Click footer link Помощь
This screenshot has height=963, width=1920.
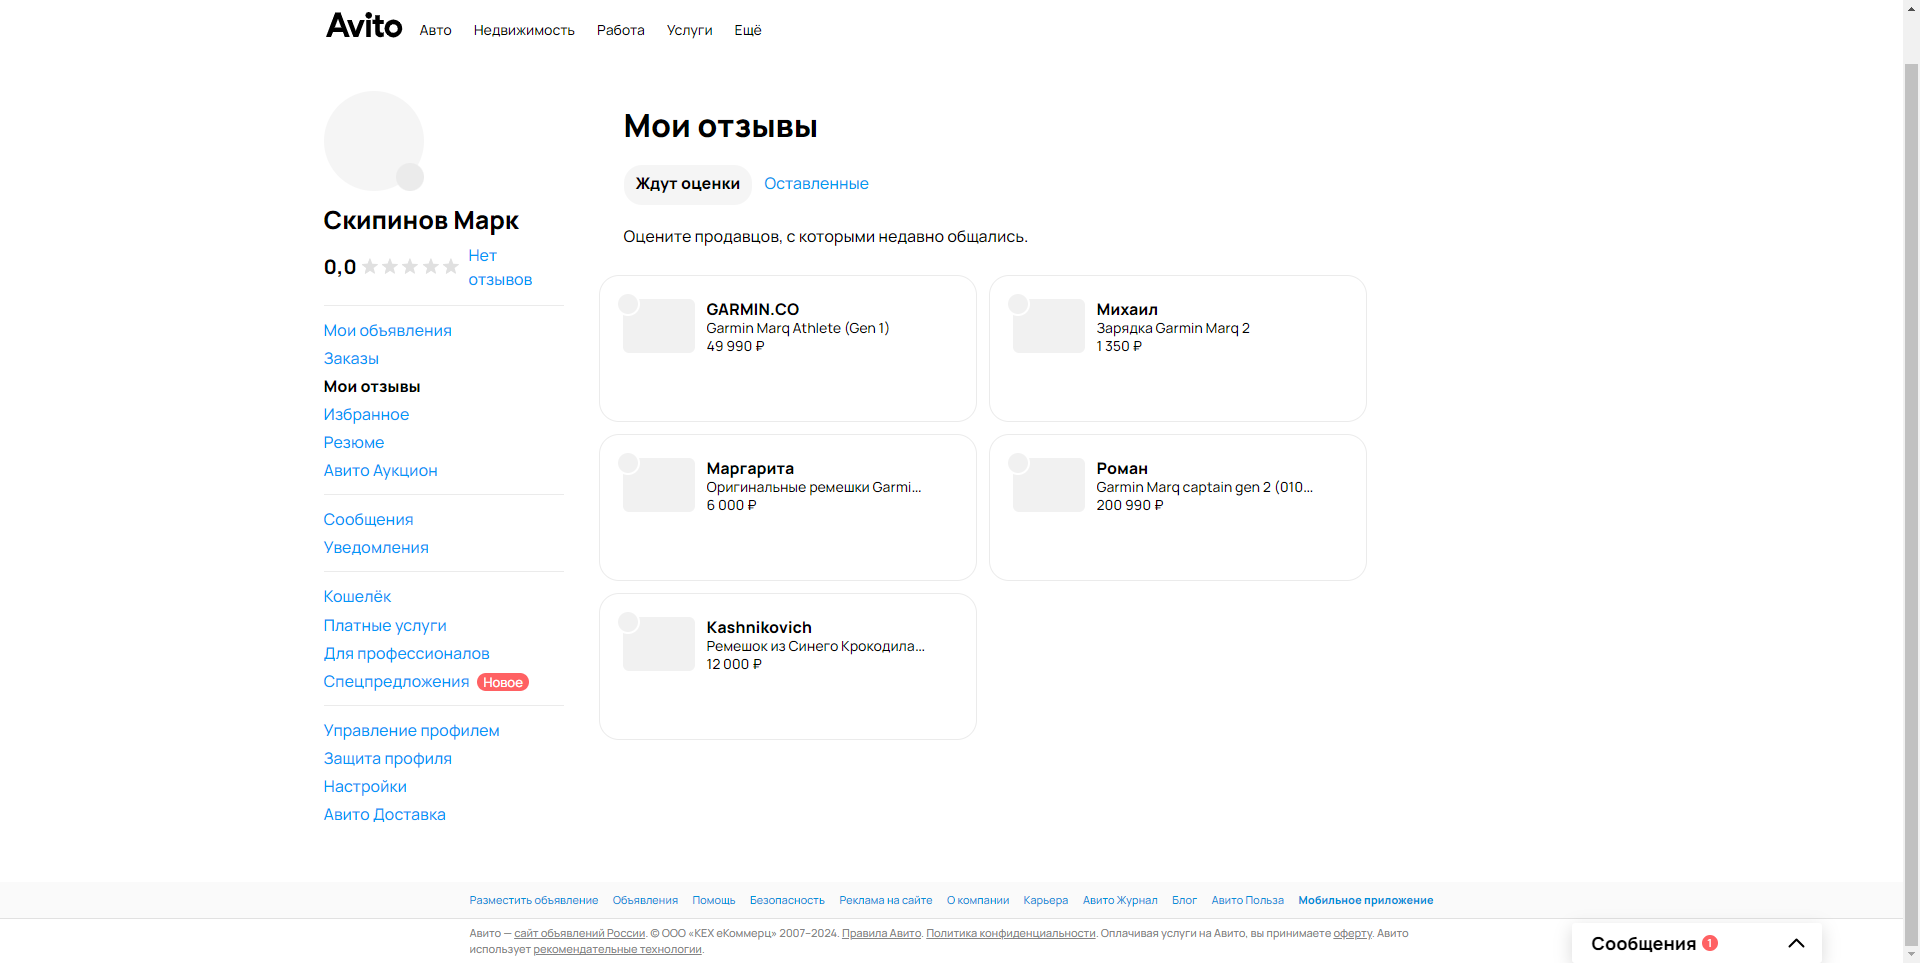[x=714, y=901]
